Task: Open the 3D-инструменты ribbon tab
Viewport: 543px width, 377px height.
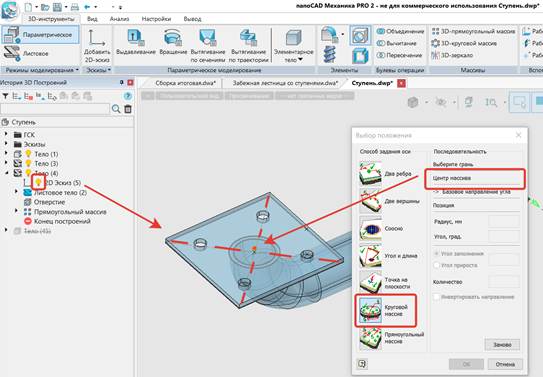Action: point(51,19)
